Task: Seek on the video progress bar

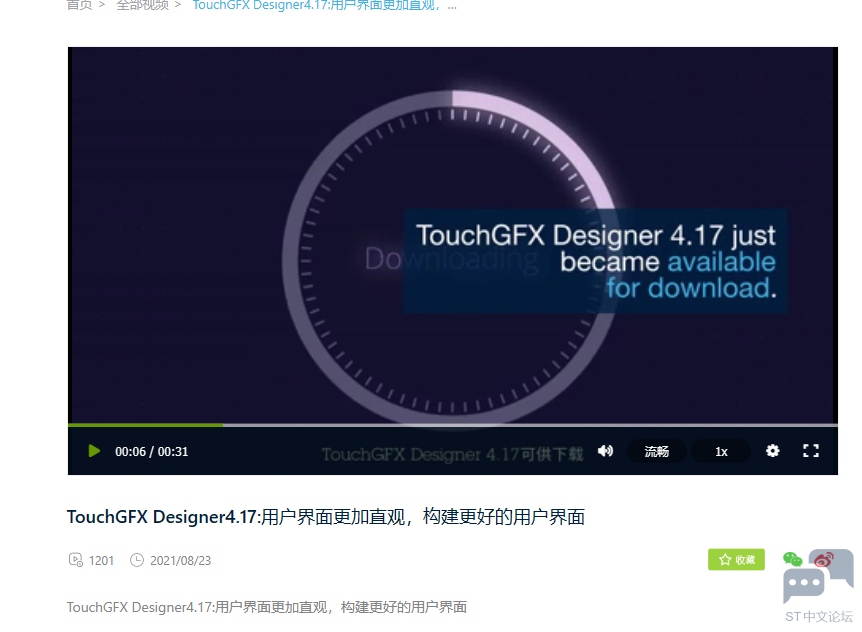Action: (x=452, y=425)
